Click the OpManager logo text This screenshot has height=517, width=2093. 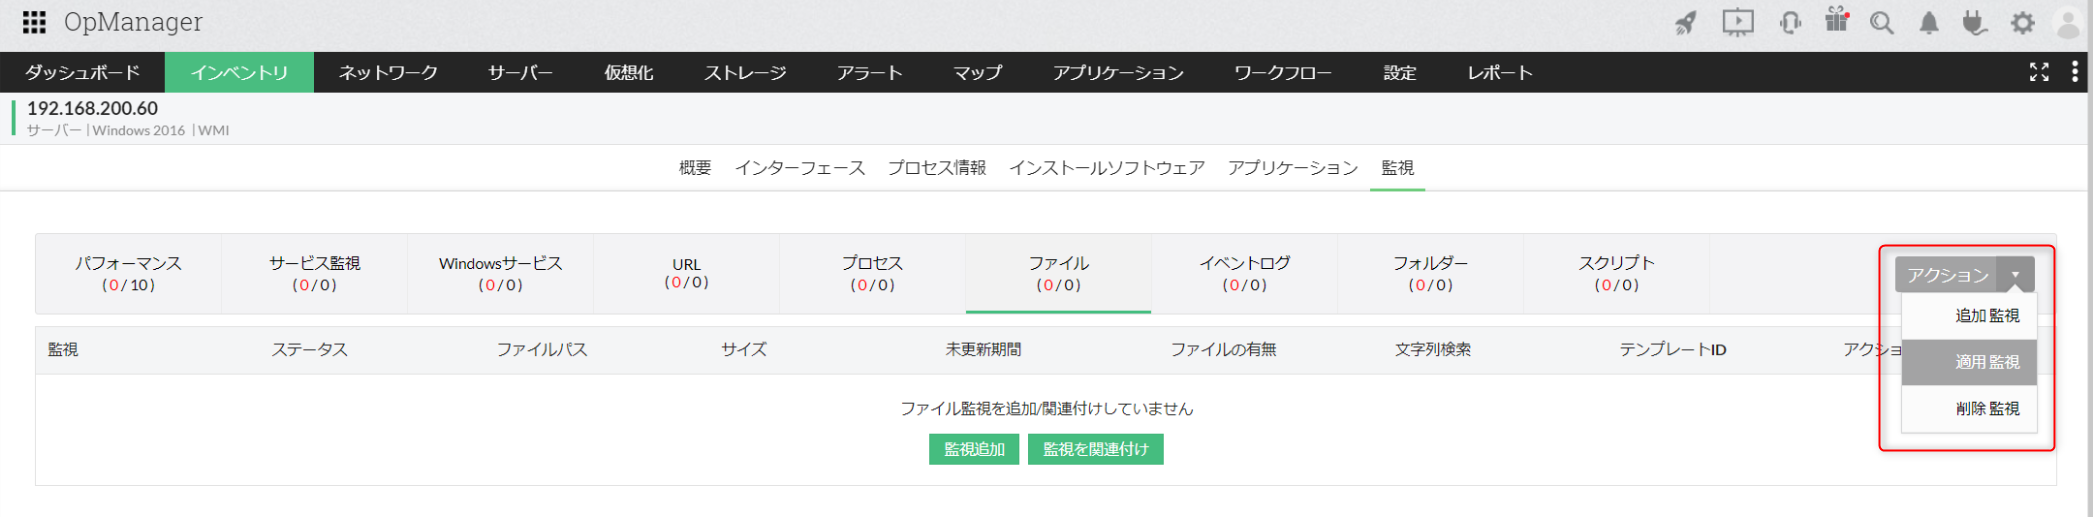[x=133, y=22]
